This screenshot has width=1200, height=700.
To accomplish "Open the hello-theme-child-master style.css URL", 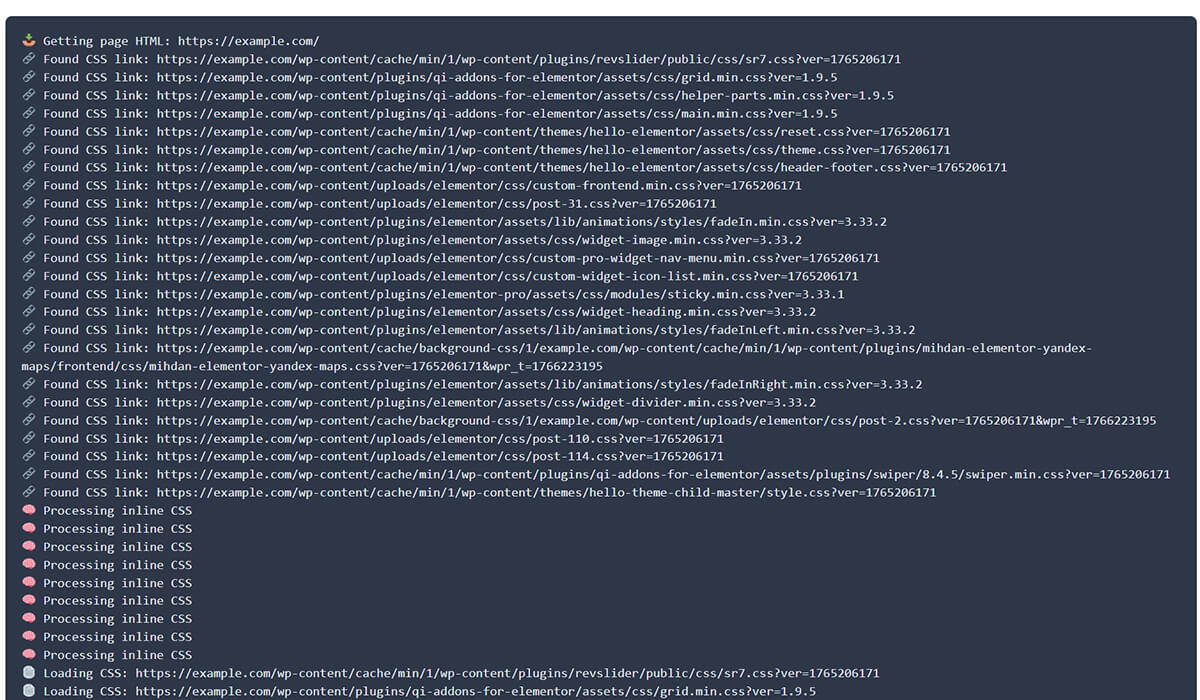I will tap(546, 492).
